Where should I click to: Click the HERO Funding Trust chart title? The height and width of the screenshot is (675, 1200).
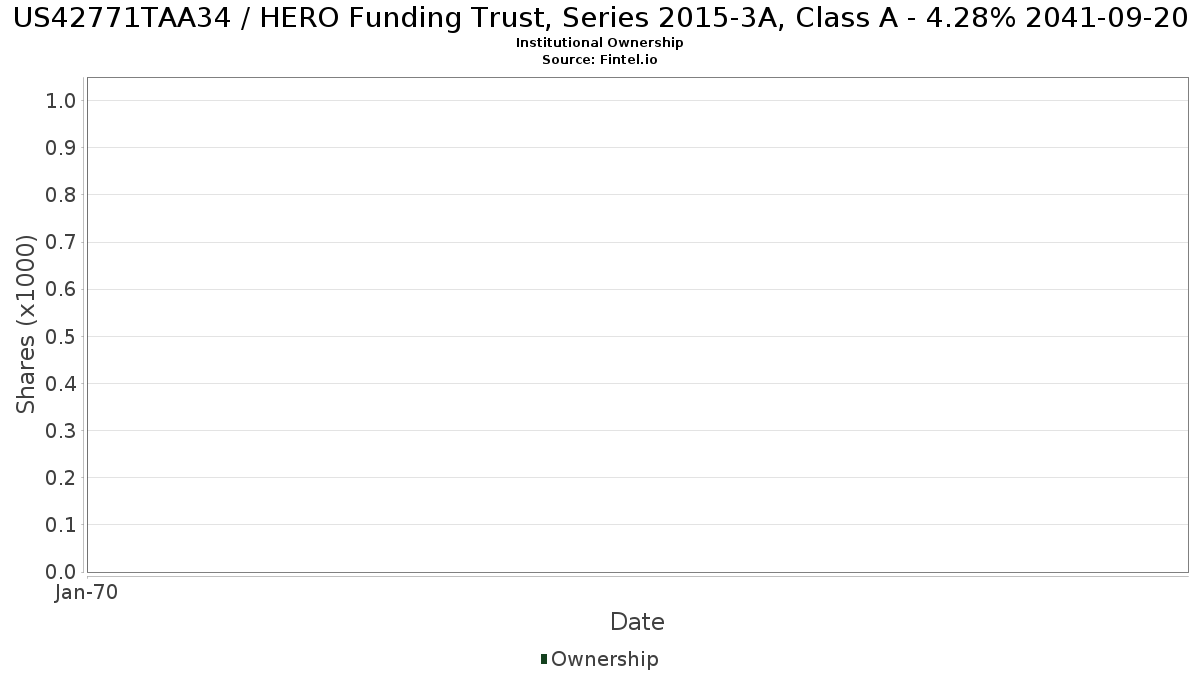[x=600, y=18]
